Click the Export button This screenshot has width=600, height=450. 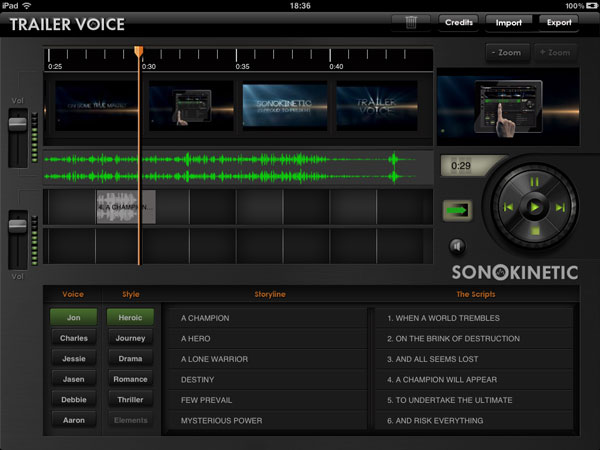click(559, 23)
